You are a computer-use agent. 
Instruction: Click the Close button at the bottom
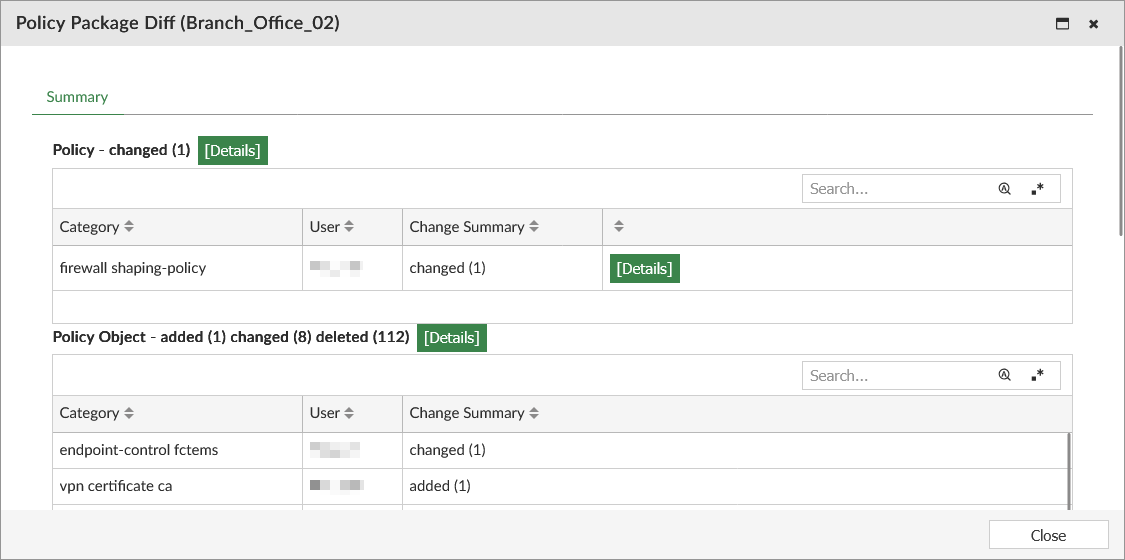coord(1048,535)
